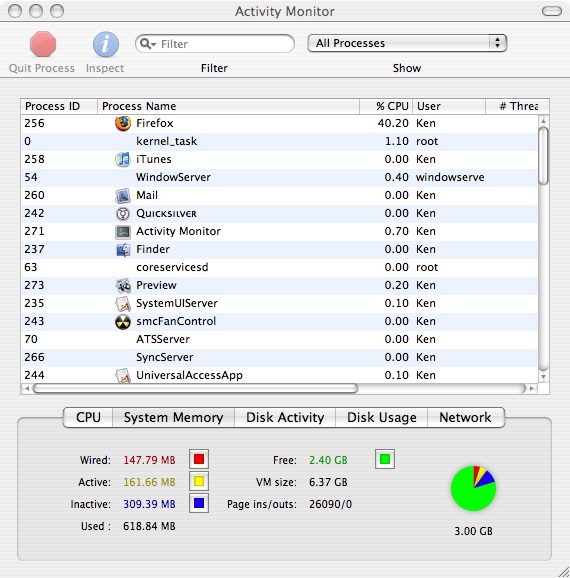
Task: Click the Free value 2.40 GB
Action: coord(328,460)
